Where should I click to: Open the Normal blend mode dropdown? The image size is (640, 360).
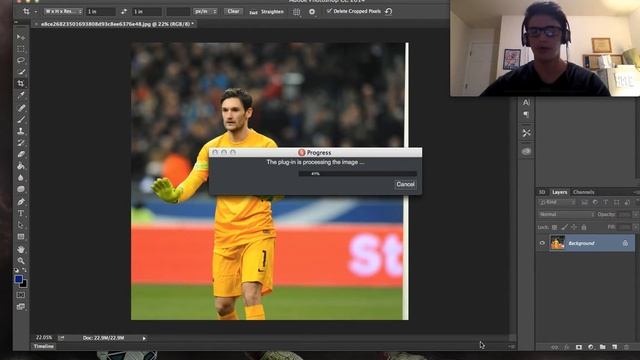pos(566,214)
